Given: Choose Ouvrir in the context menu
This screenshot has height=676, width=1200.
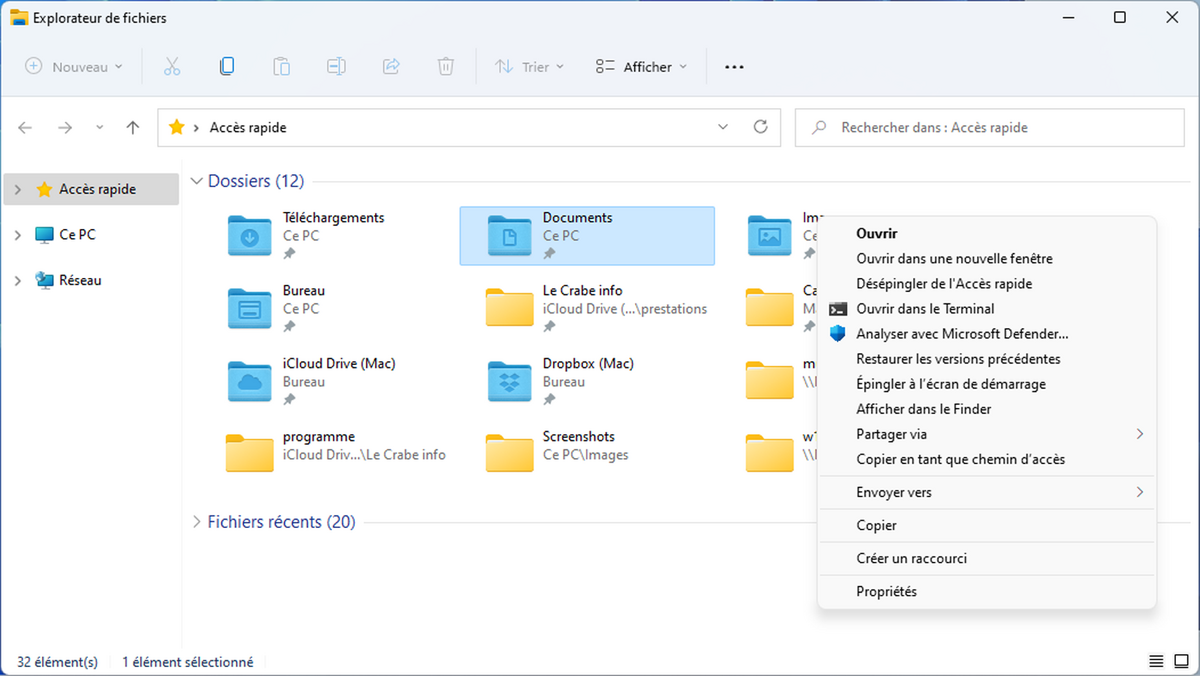Looking at the screenshot, I should pos(987,233).
